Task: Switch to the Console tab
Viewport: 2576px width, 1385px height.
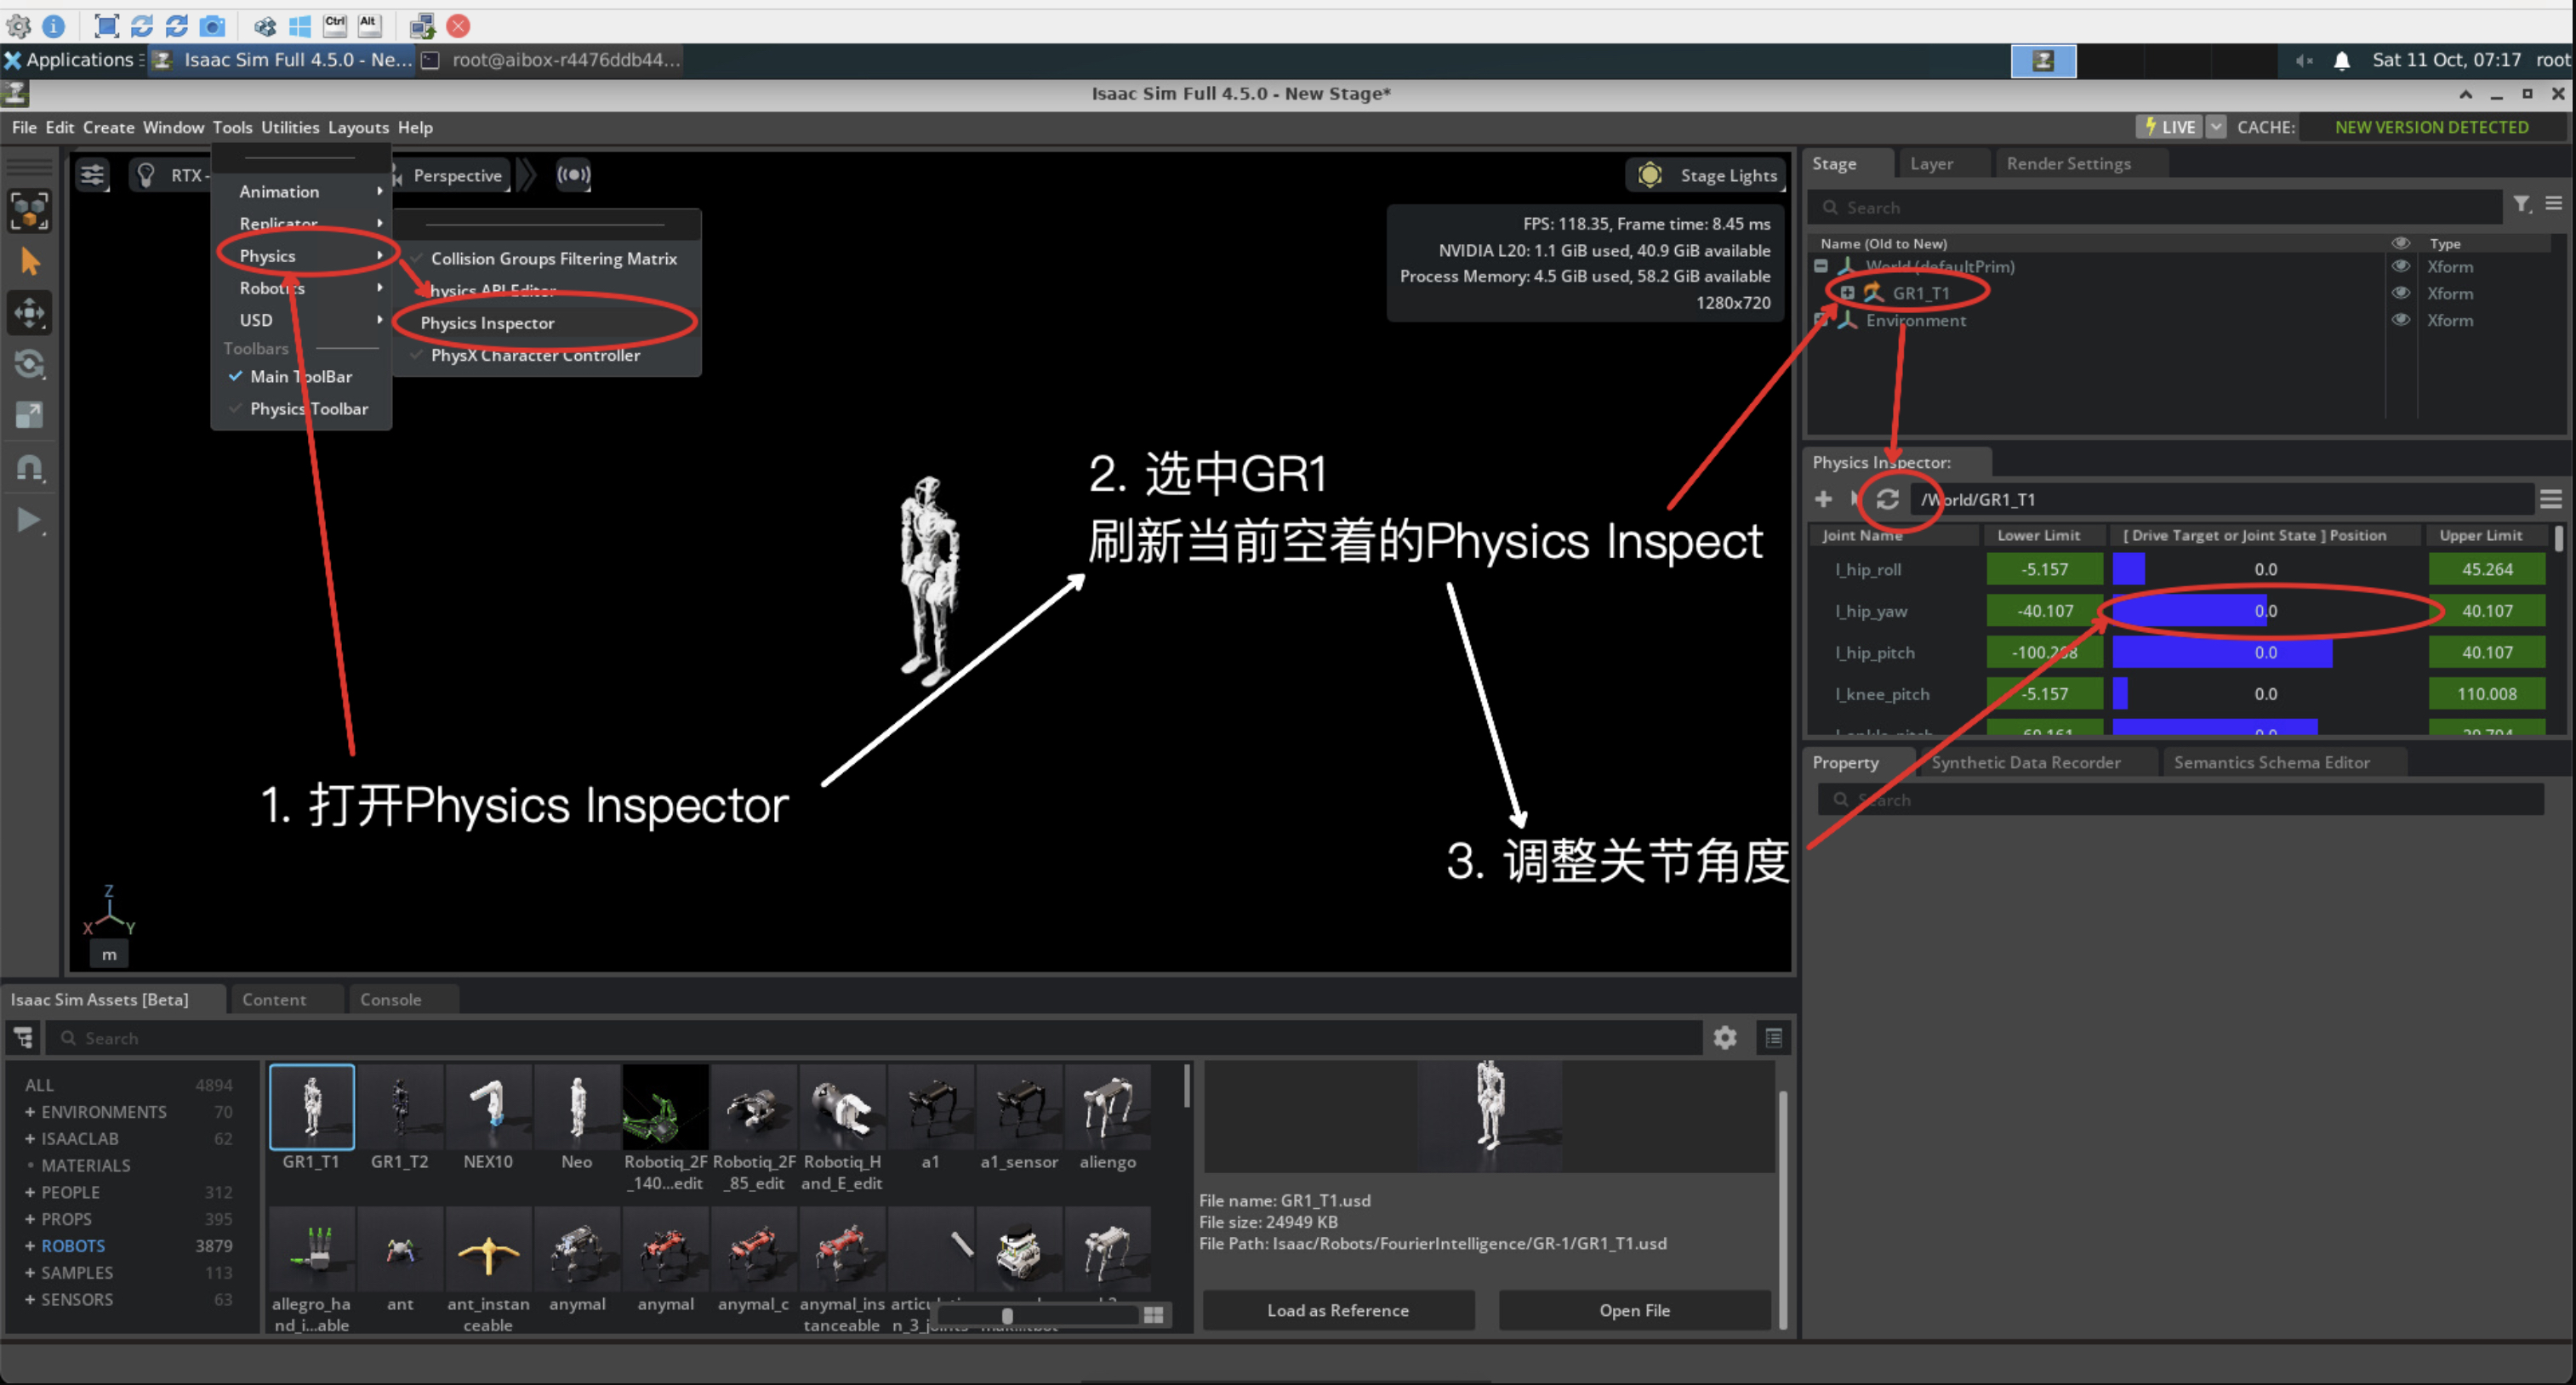Action: pyautogui.click(x=390, y=999)
